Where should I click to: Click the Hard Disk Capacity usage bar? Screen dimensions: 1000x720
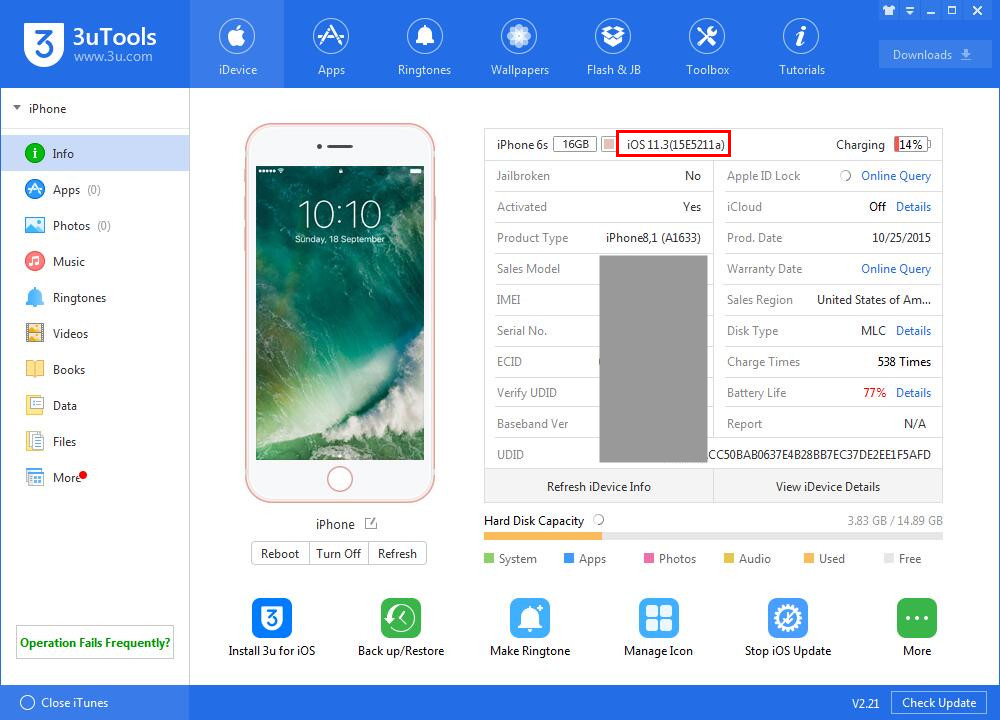coord(713,537)
